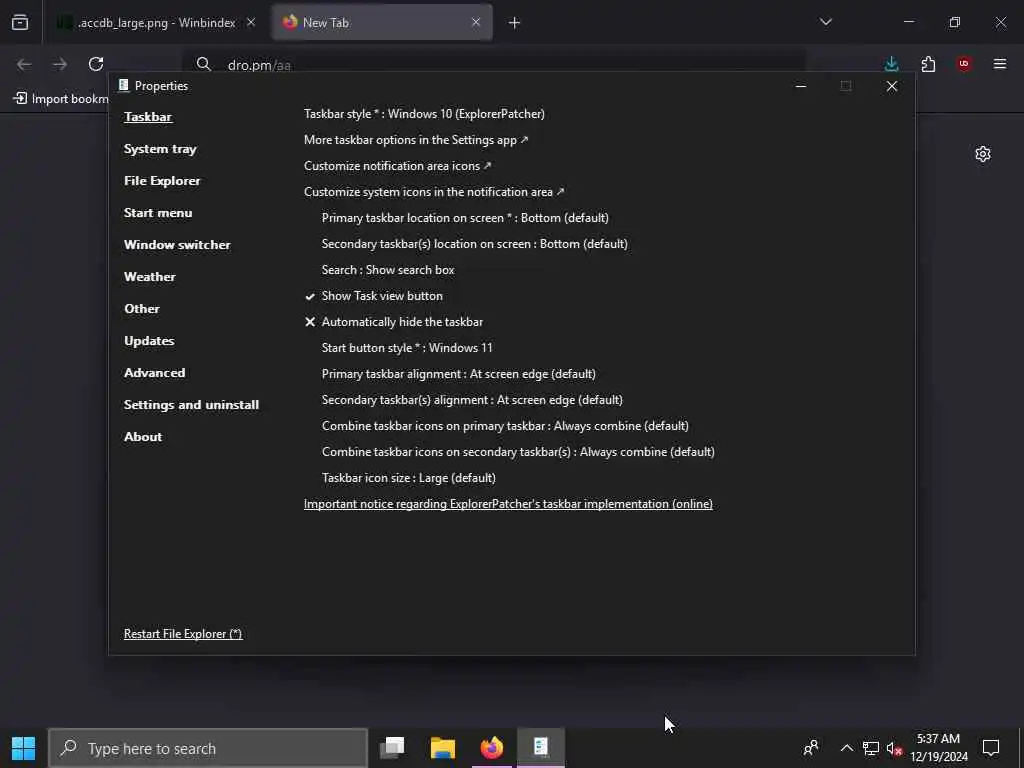The width and height of the screenshot is (1024, 768).
Task: Open File Explorer from taskbar
Action: (443, 748)
